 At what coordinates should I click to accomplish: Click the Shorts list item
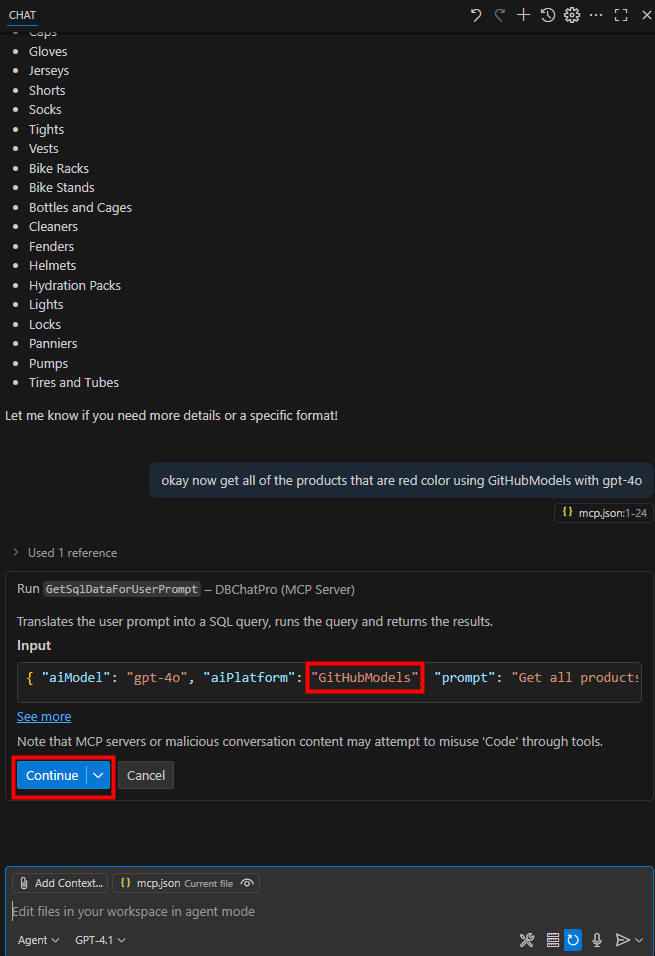point(47,91)
